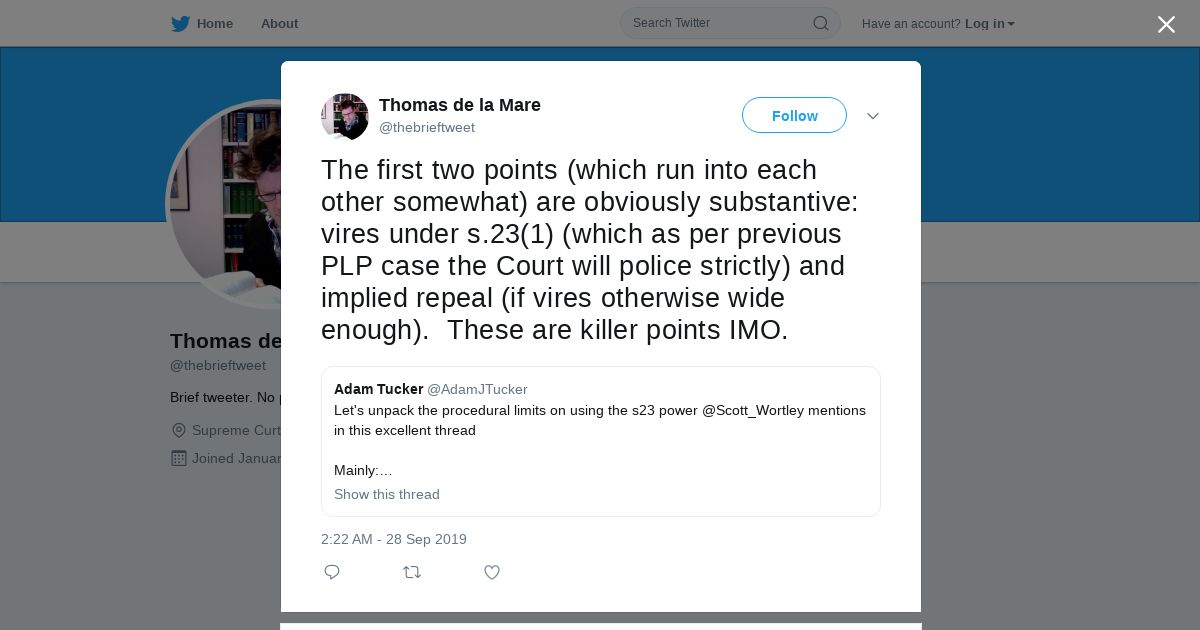This screenshot has width=1200, height=630.
Task: Reply to the tweet via speech bubble icon
Action: [x=332, y=572]
